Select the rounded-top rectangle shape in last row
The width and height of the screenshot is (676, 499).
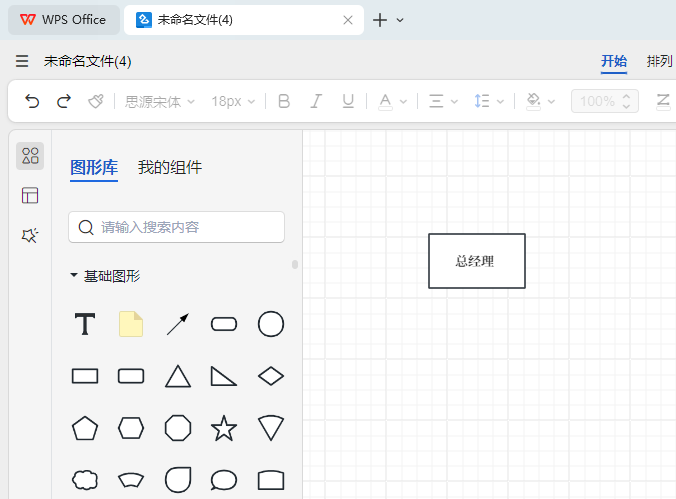coord(271,480)
